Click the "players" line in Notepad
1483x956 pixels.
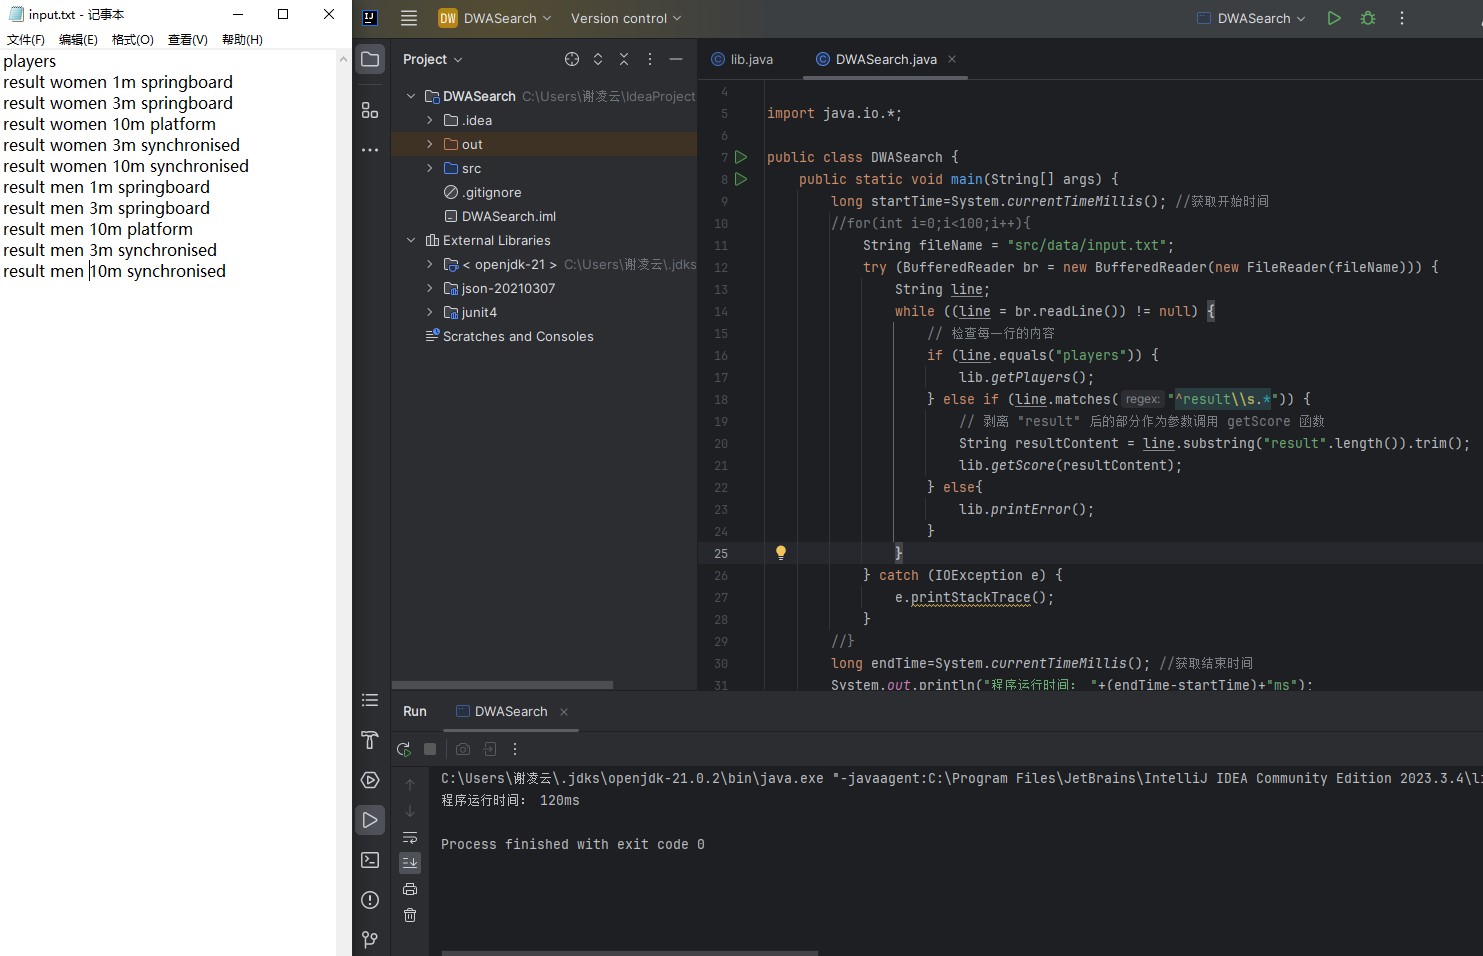pos(30,61)
